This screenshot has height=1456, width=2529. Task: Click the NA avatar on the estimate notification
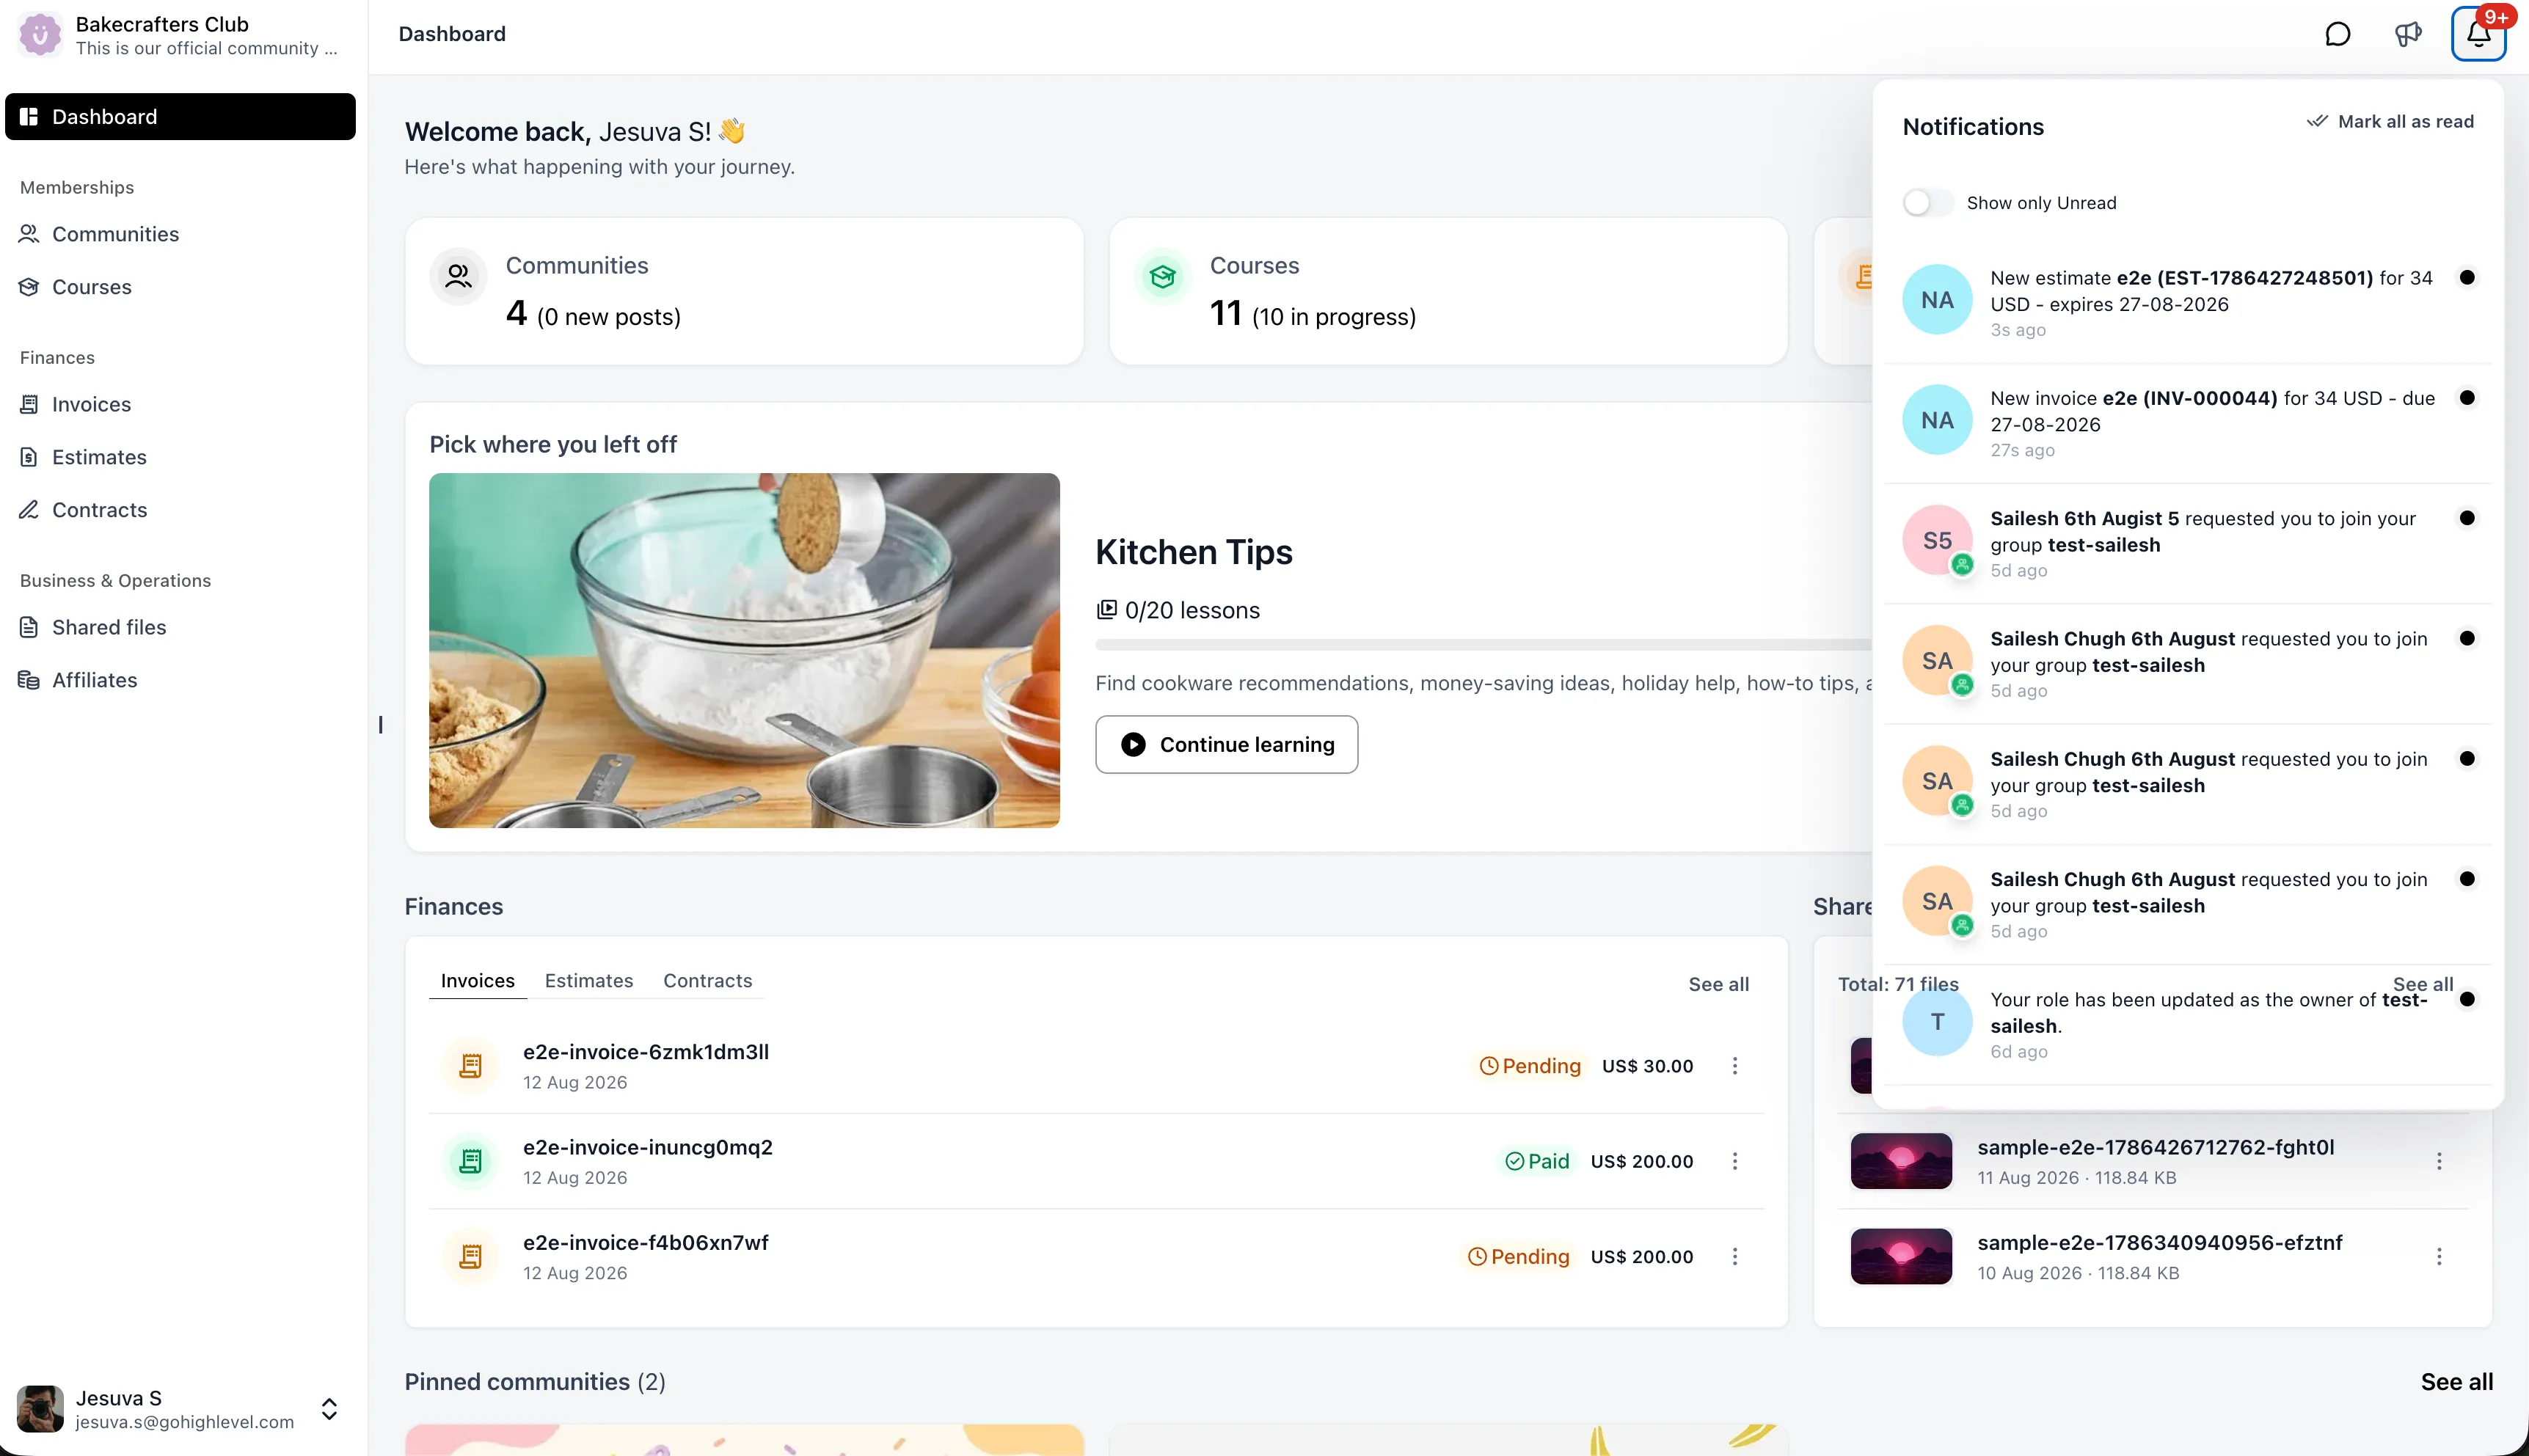tap(1937, 300)
